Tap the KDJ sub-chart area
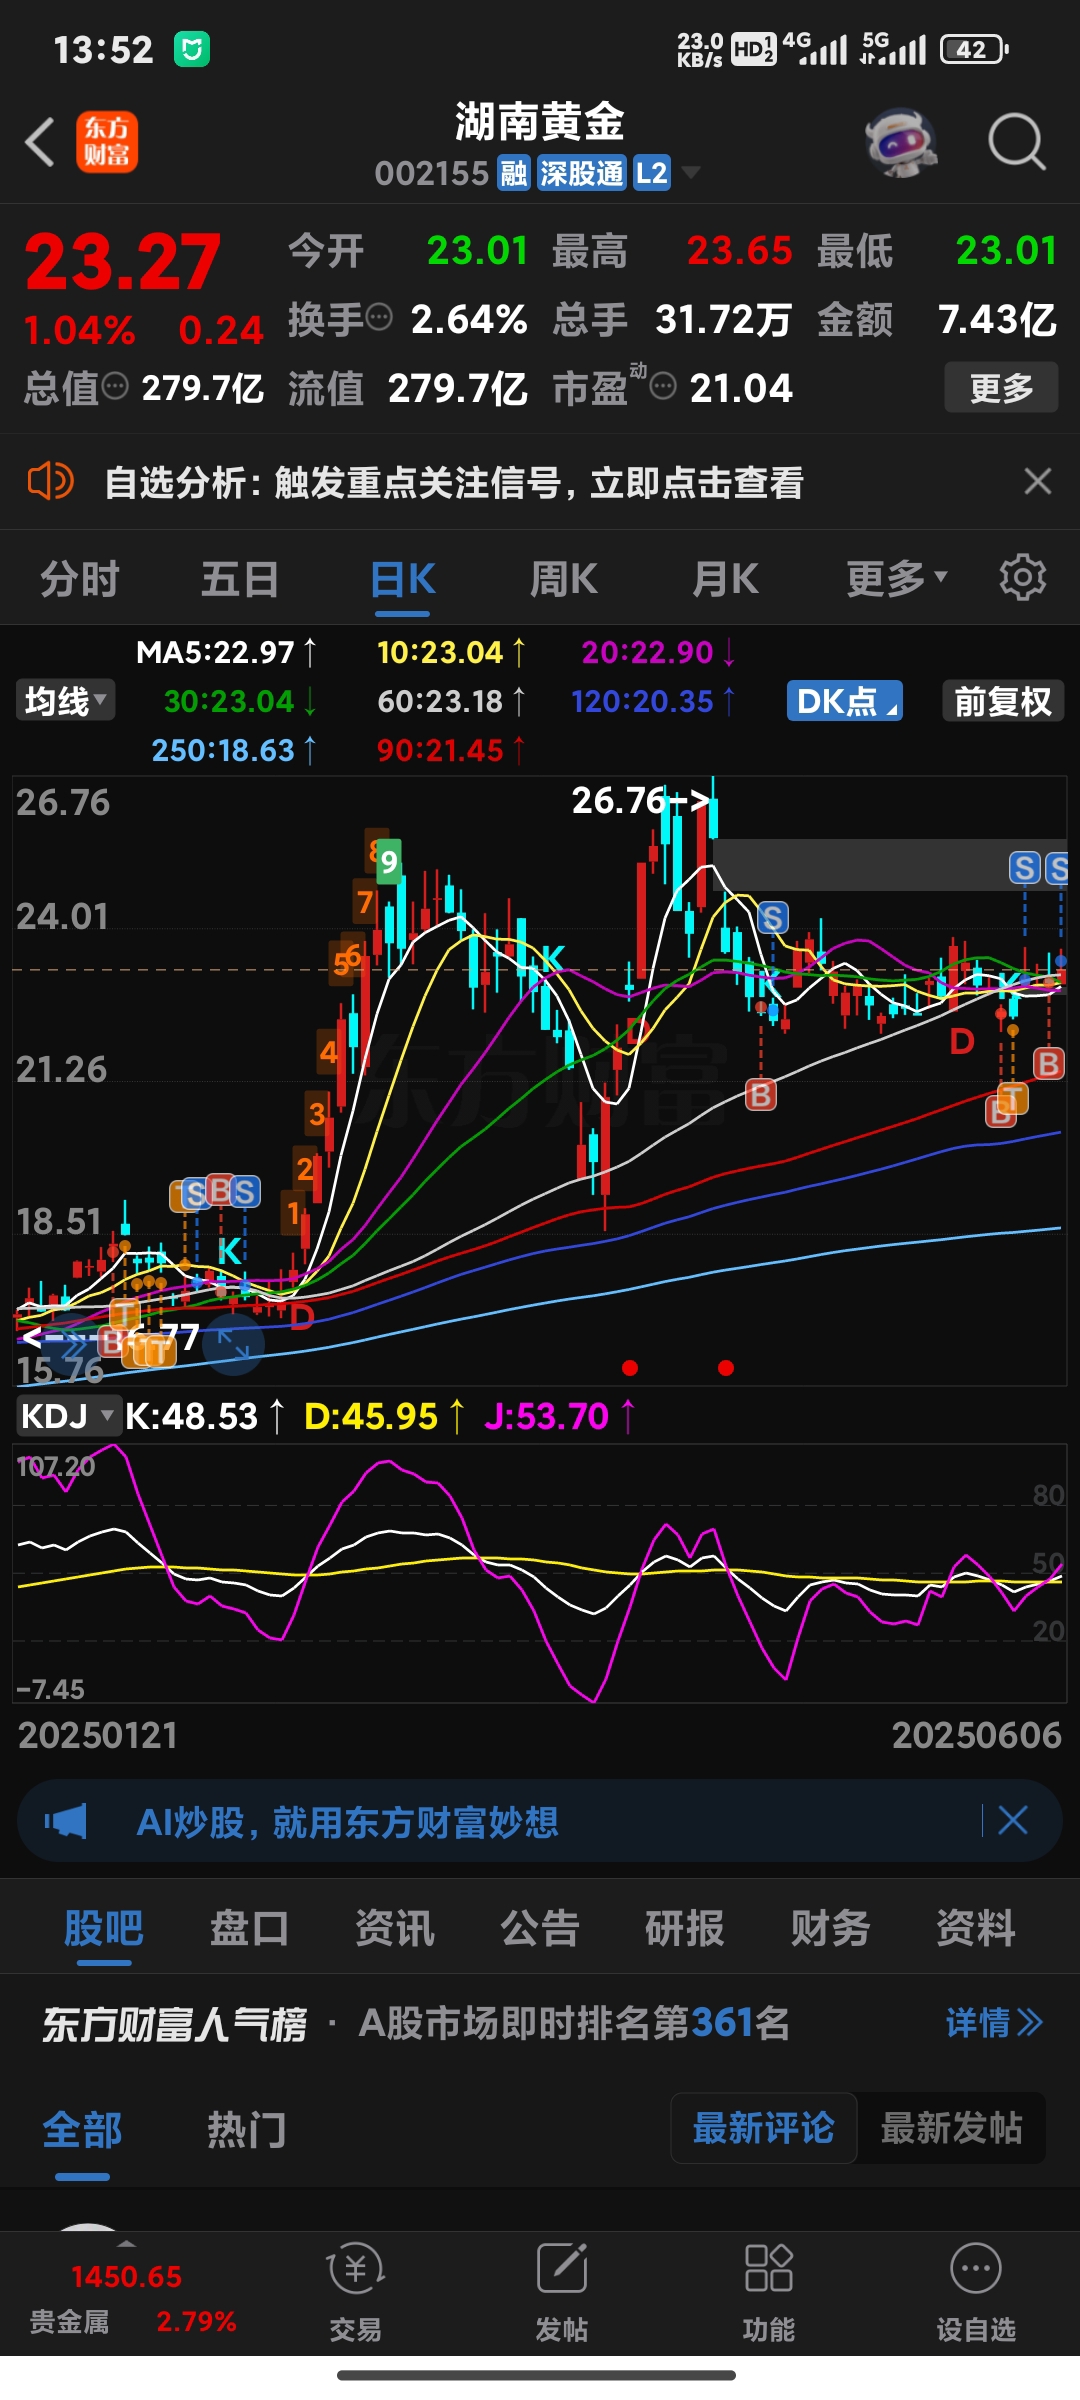 coord(540,1574)
